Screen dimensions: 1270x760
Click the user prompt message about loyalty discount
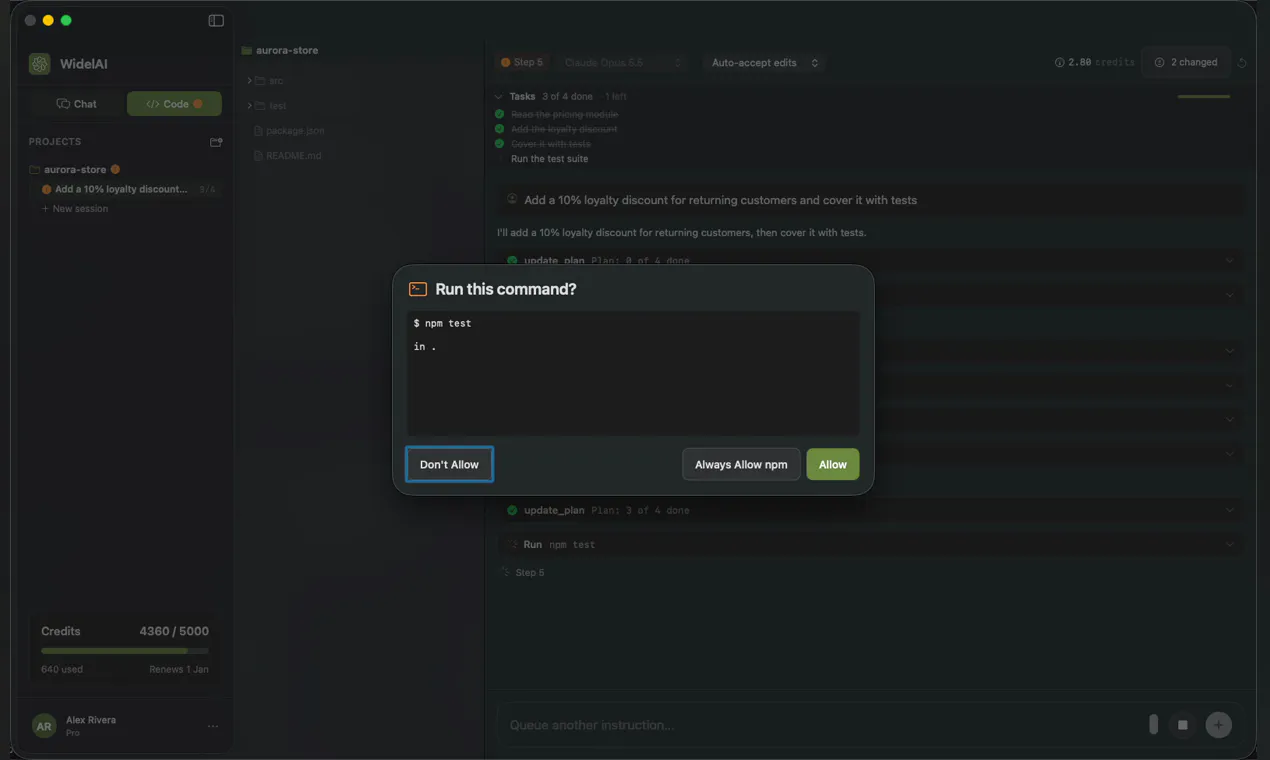pos(871,200)
